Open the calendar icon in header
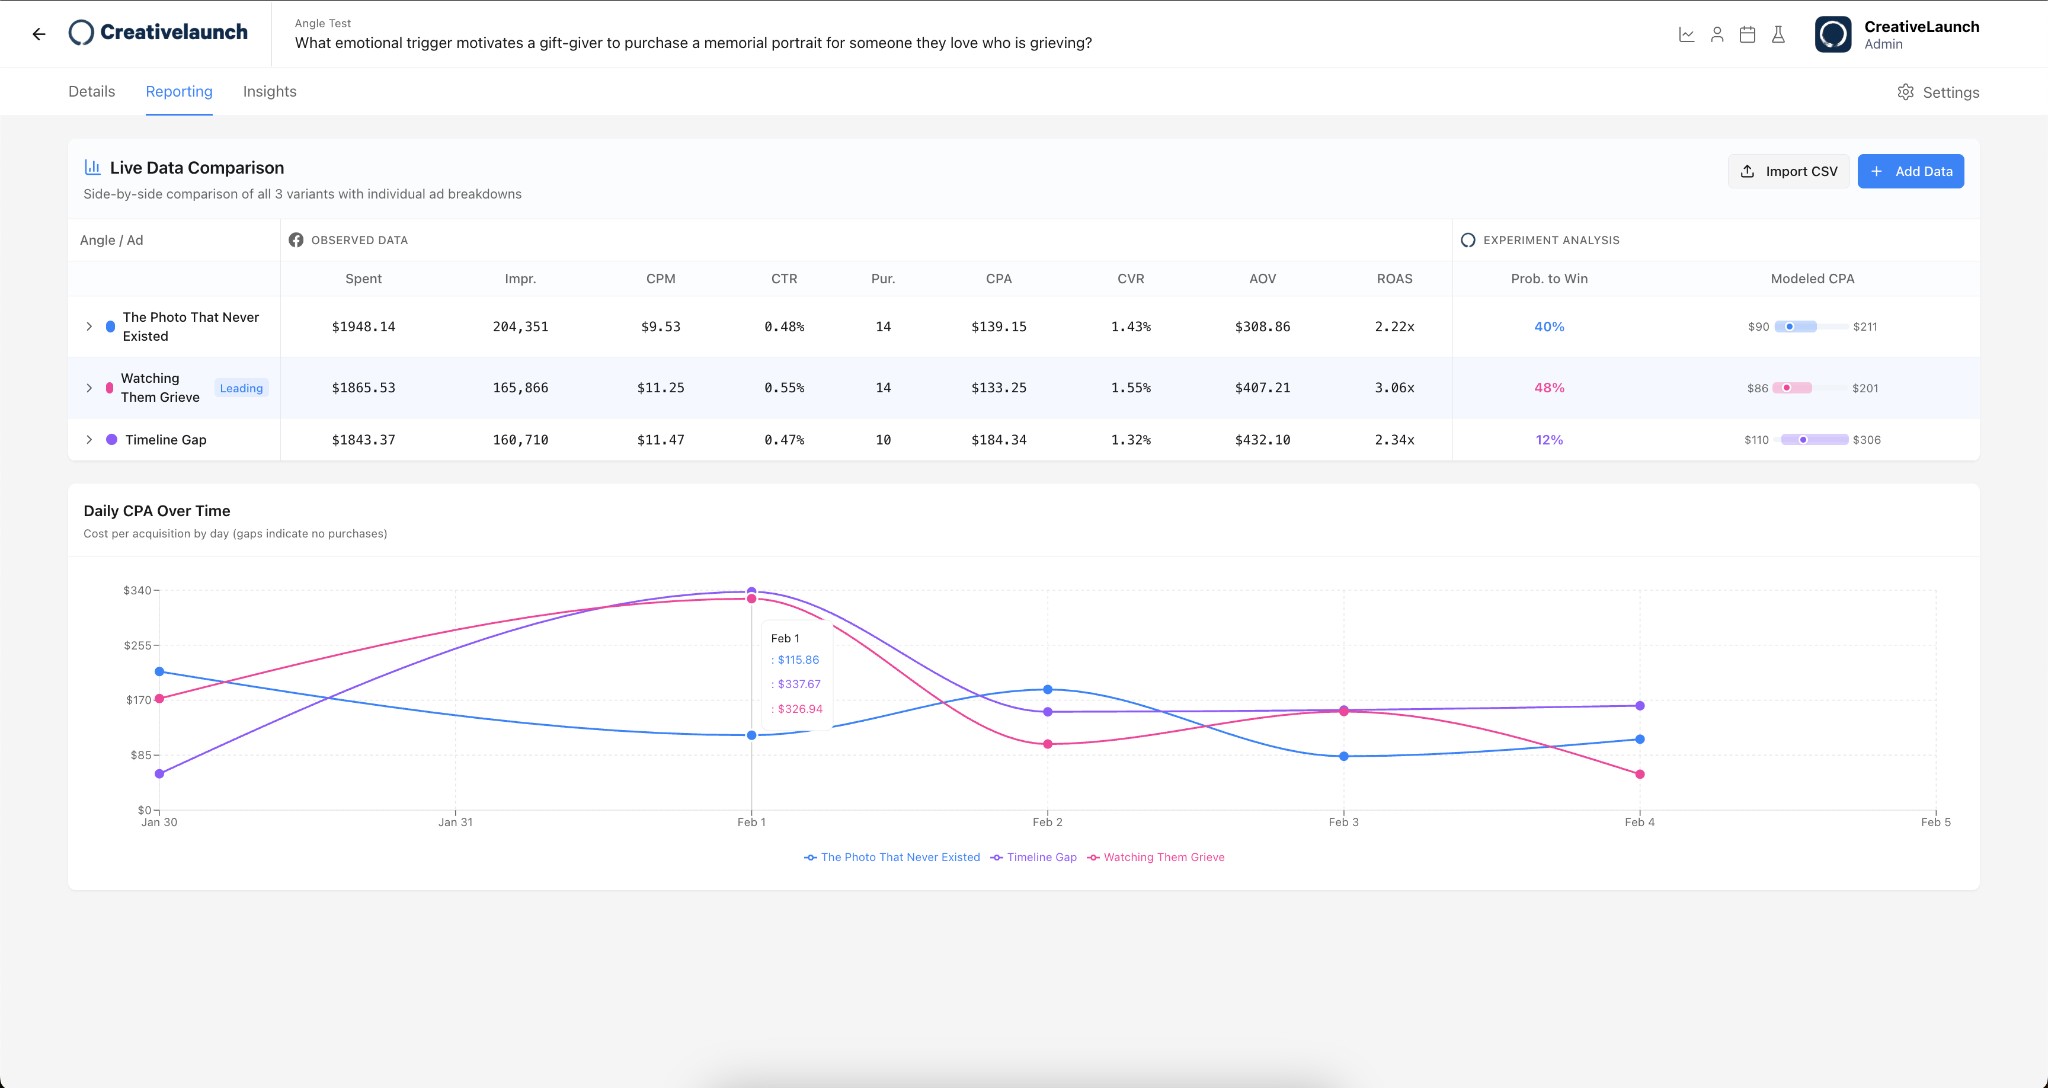This screenshot has height=1088, width=2048. [x=1747, y=34]
